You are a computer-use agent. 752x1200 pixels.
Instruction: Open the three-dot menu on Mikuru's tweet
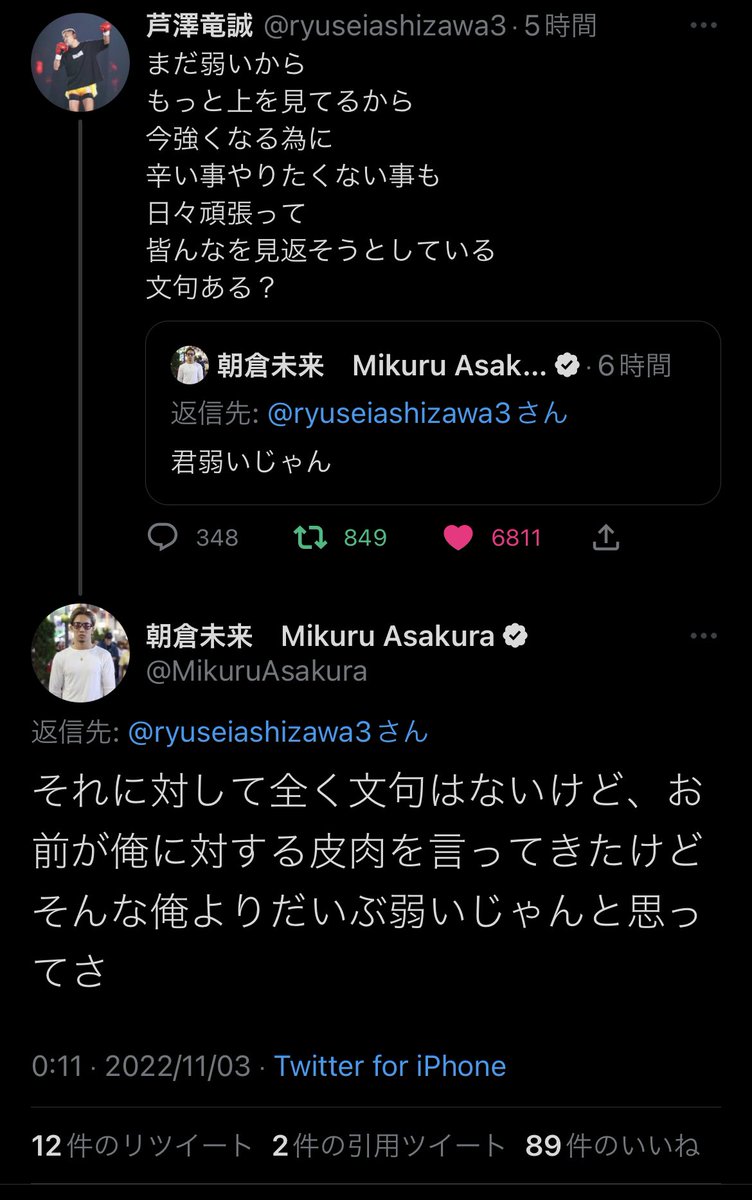point(703,636)
